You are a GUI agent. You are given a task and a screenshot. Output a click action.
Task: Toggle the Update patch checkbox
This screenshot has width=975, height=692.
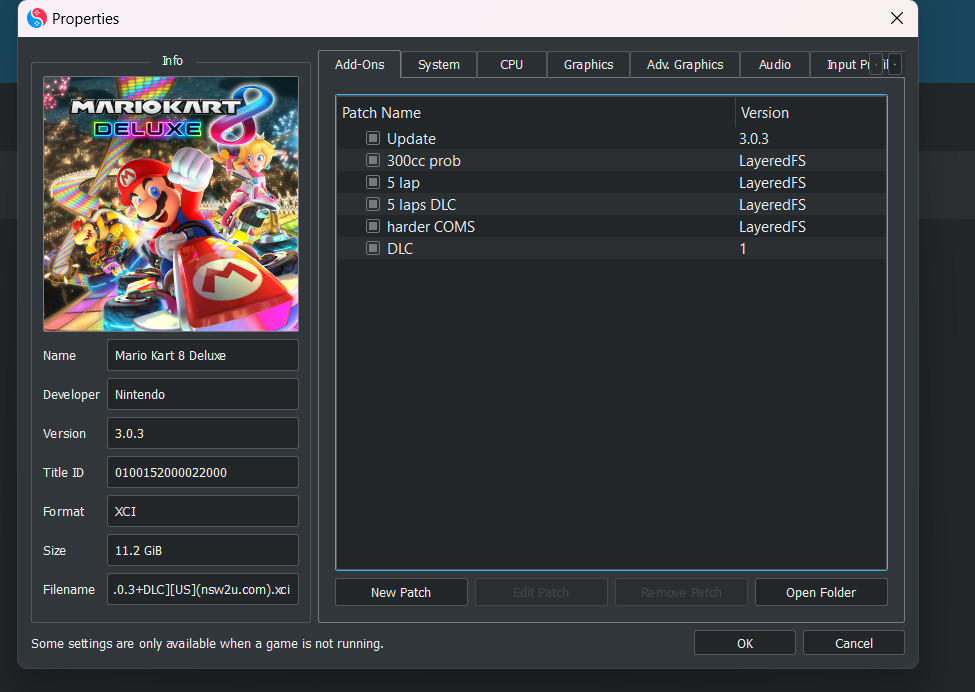pos(372,138)
